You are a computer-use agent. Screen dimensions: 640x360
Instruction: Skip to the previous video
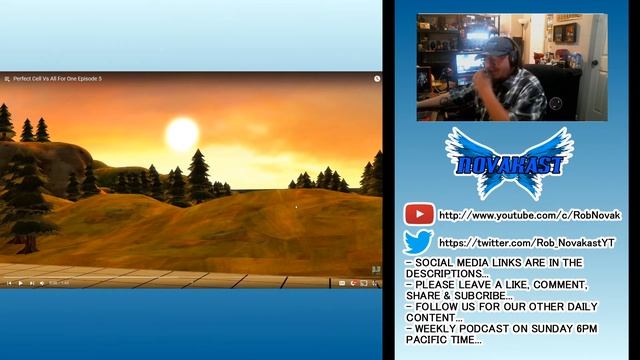point(9,283)
